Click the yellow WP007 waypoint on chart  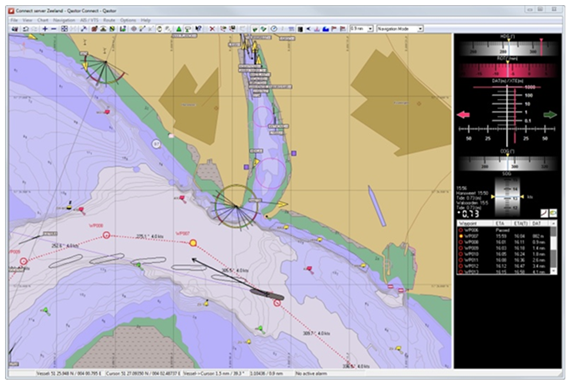(x=193, y=243)
